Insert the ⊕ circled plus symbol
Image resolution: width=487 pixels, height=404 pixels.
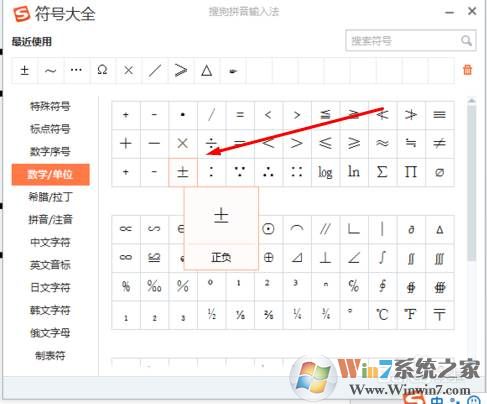pyautogui.click(x=268, y=258)
